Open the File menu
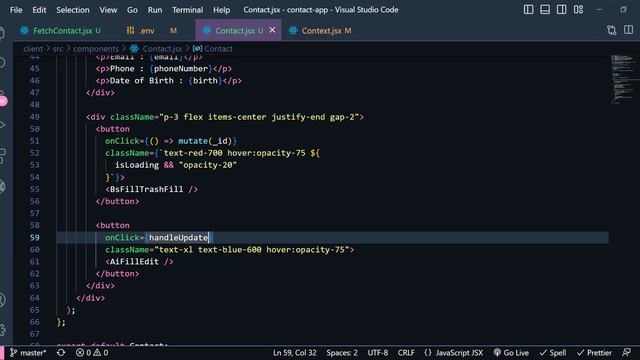Image resolution: width=640 pixels, height=360 pixels. pos(16,10)
